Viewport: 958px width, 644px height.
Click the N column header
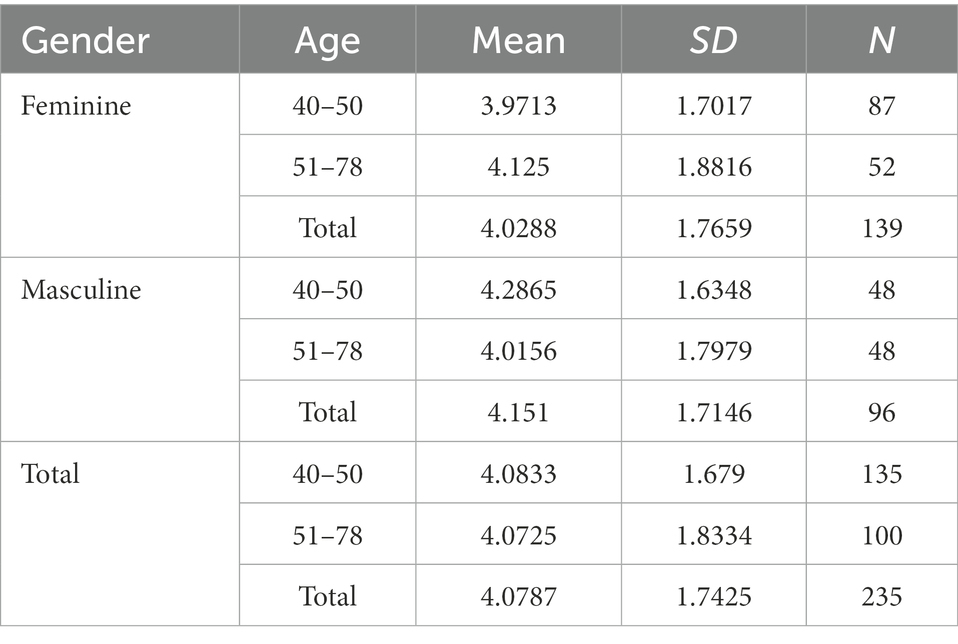click(882, 41)
